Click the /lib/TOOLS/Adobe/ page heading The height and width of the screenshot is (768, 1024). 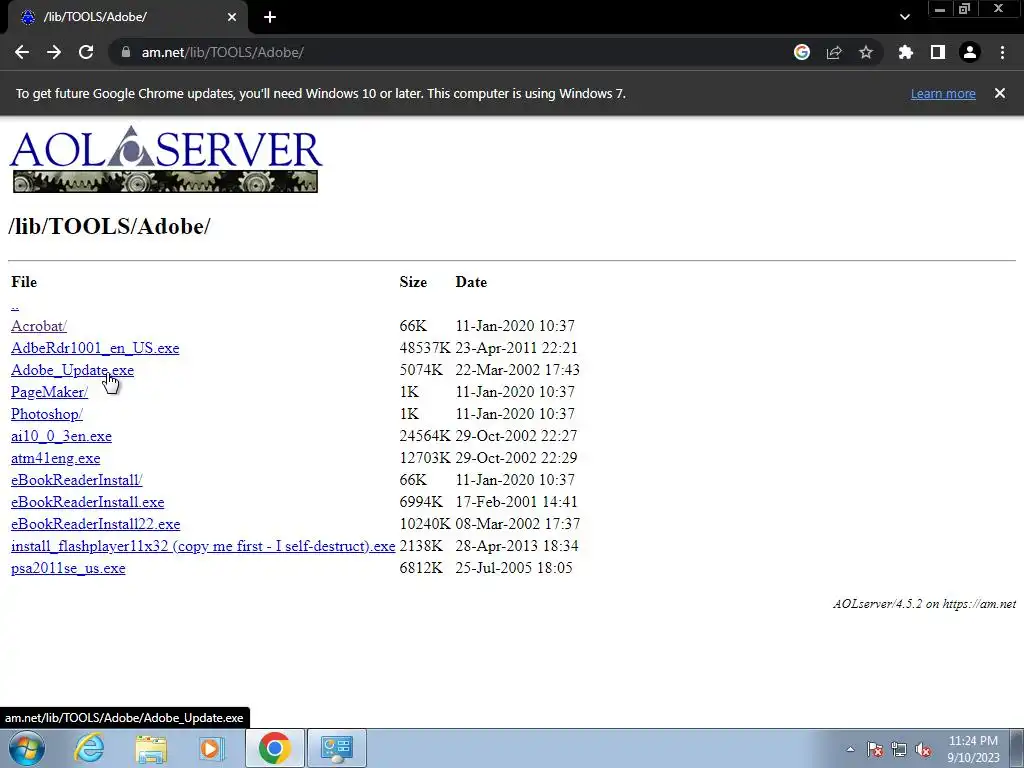tap(109, 227)
